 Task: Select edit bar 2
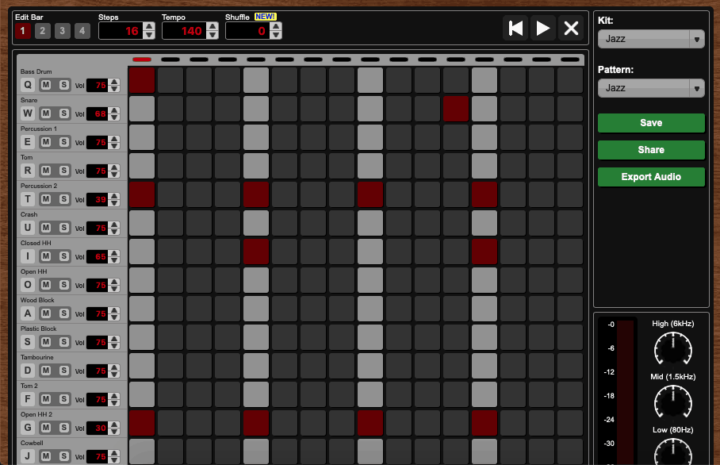point(42,31)
